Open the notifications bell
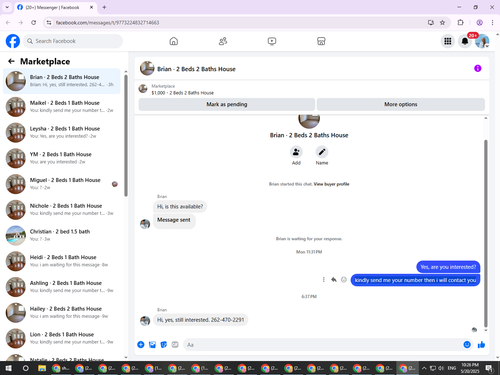The height and width of the screenshot is (375, 500). point(465,41)
